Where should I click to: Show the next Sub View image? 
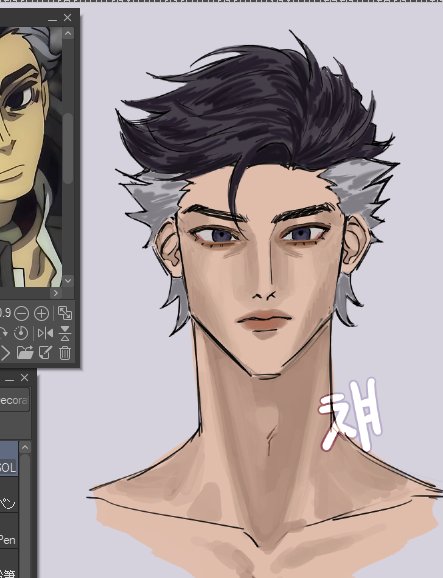coord(5,353)
